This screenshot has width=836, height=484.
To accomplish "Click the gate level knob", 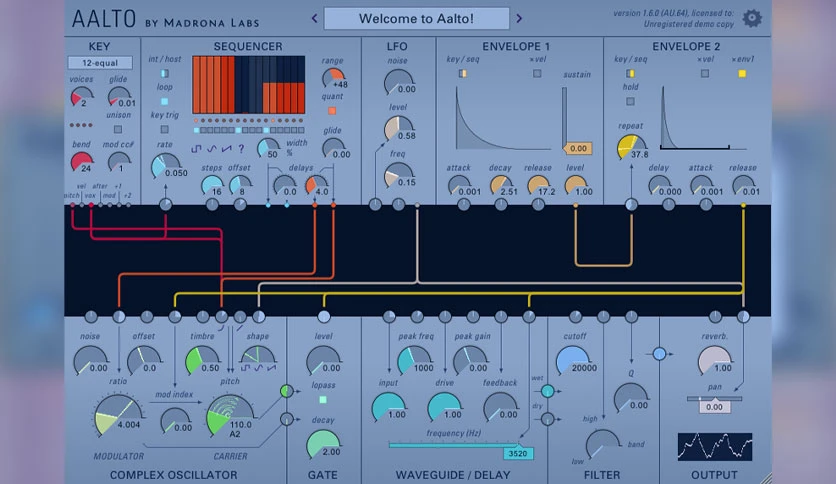I will tap(323, 360).
